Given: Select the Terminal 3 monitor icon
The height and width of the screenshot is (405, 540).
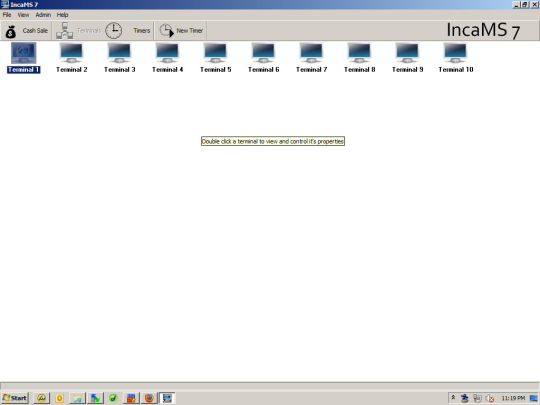Looking at the screenshot, I should 120,53.
